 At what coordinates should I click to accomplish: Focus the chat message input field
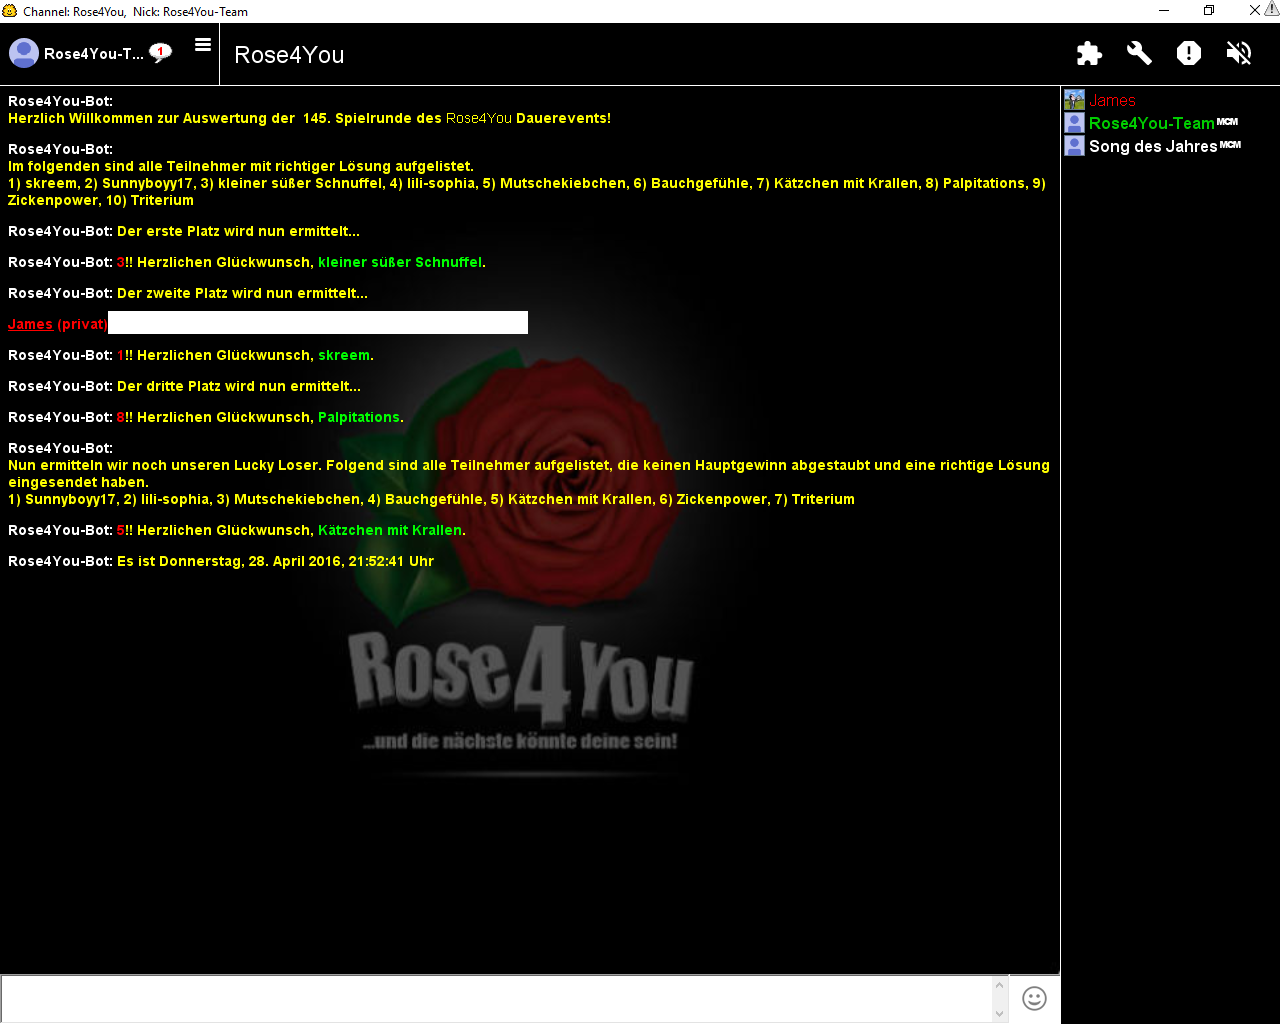495,998
